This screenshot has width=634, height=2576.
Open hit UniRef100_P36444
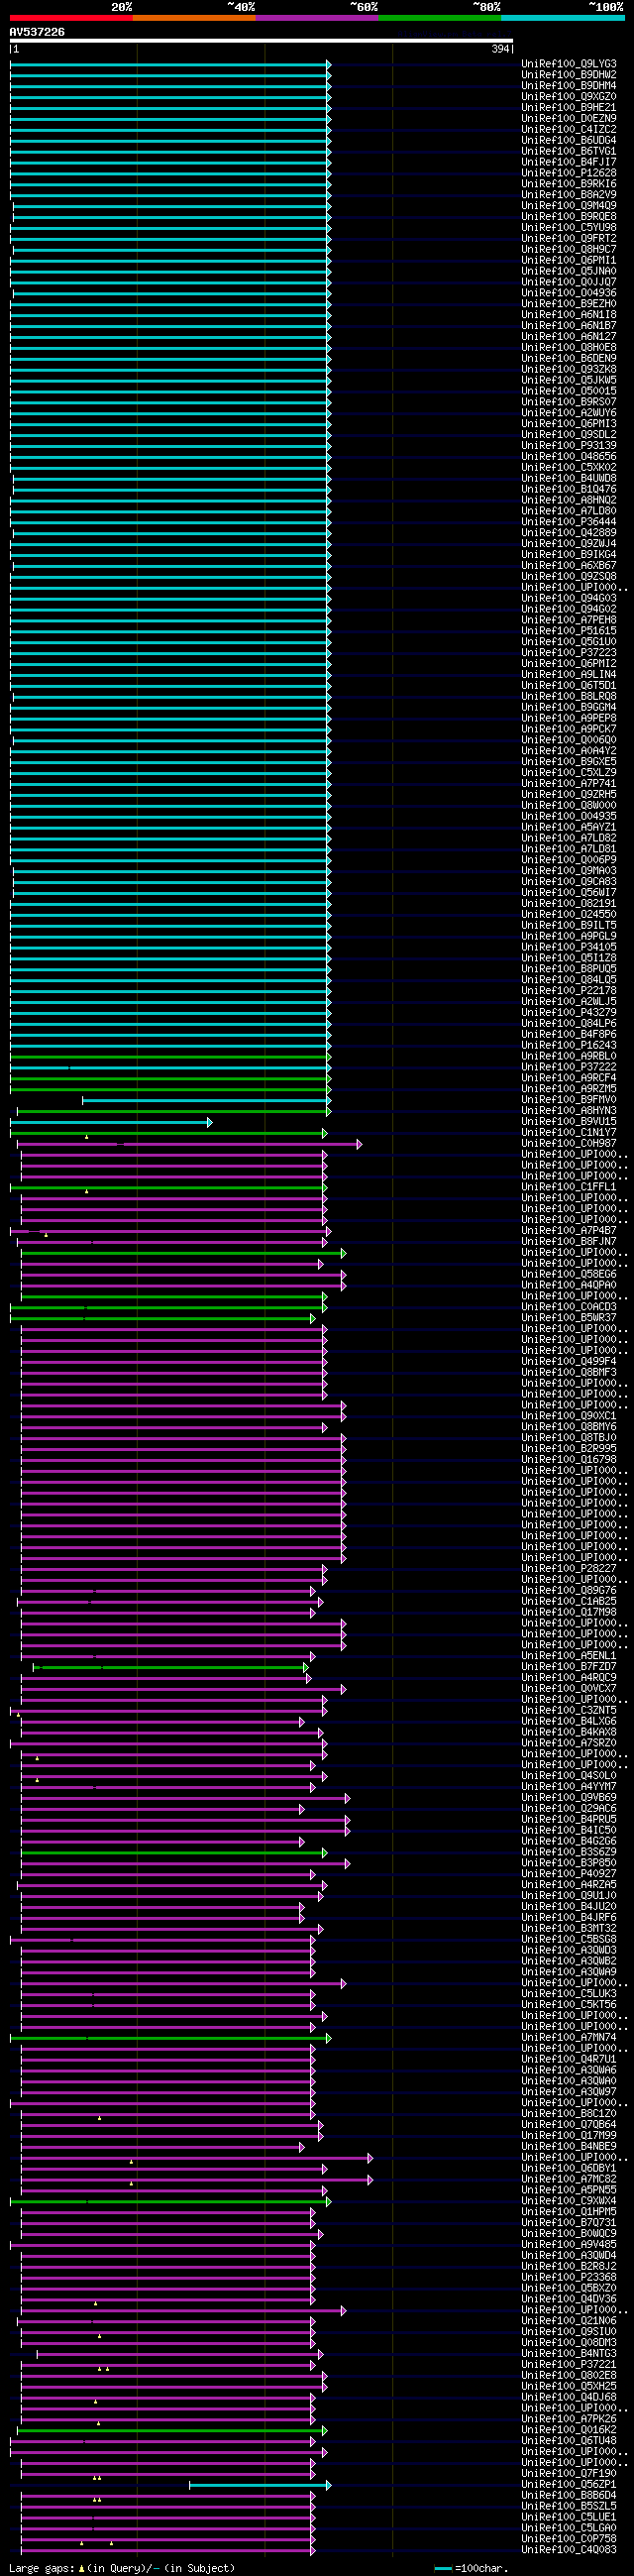(x=569, y=522)
